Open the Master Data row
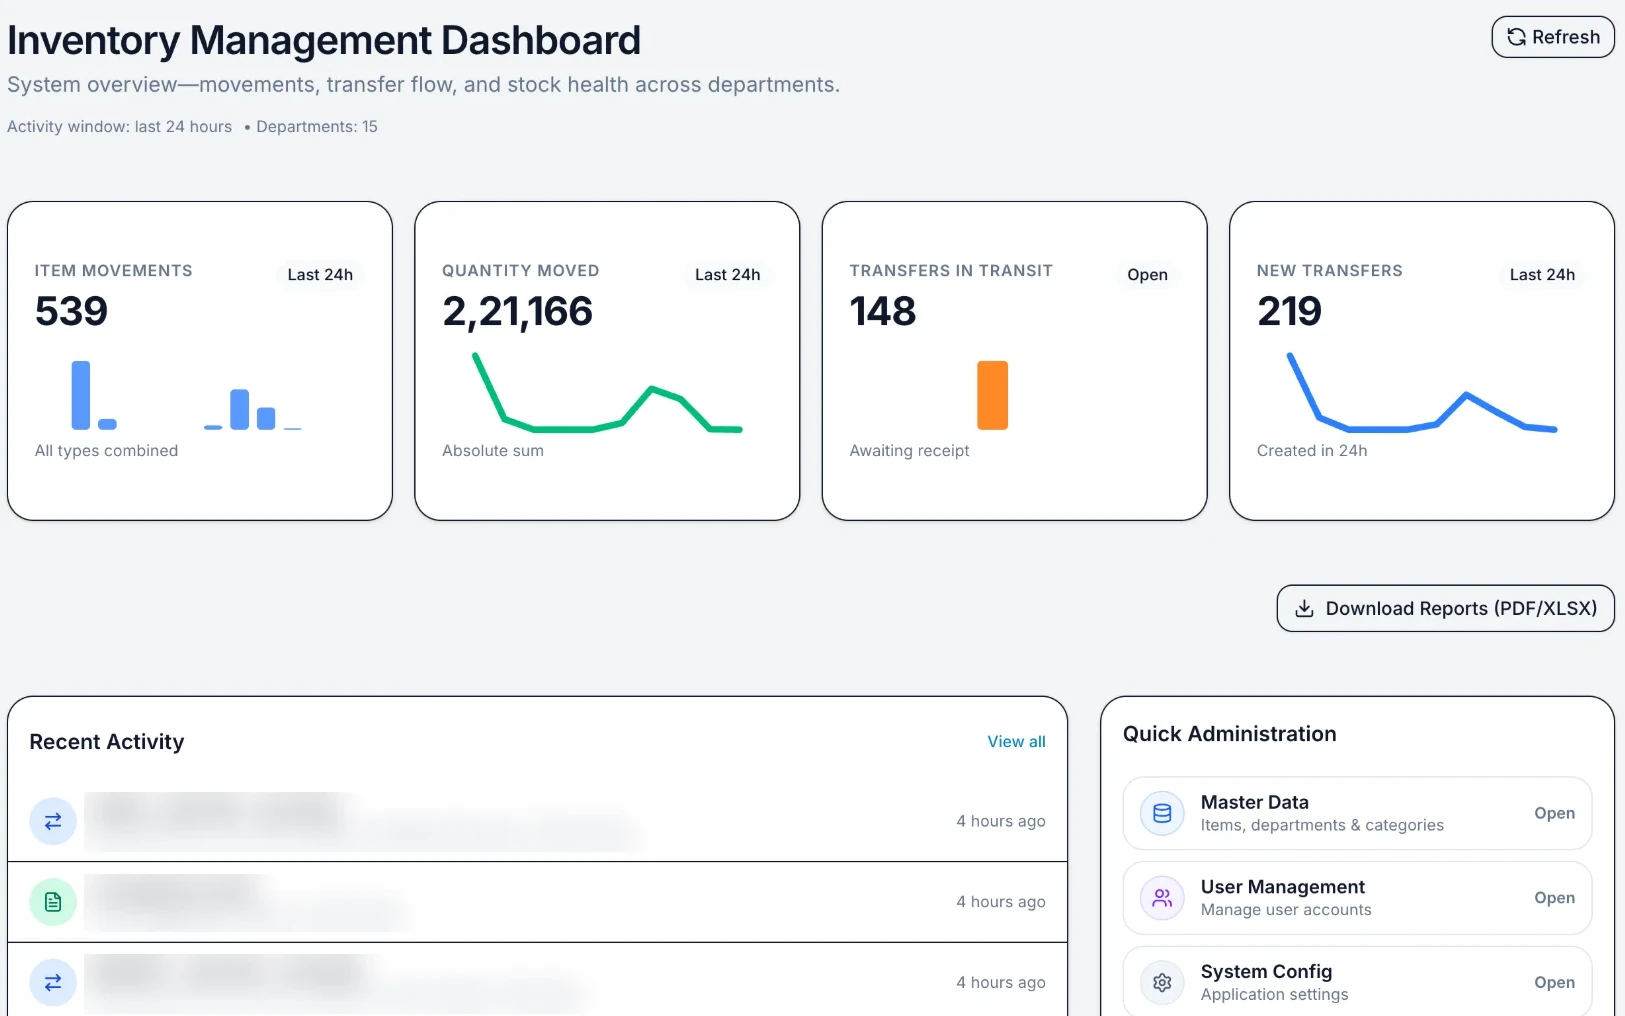This screenshot has height=1016, width=1625. point(1357,813)
